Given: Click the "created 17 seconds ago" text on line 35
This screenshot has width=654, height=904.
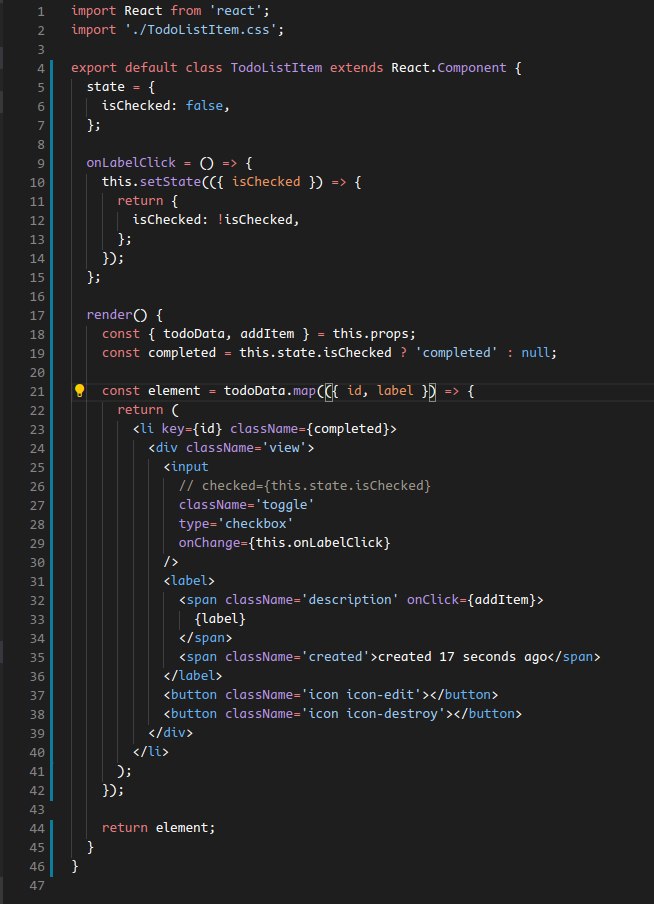Looking at the screenshot, I should 462,658.
